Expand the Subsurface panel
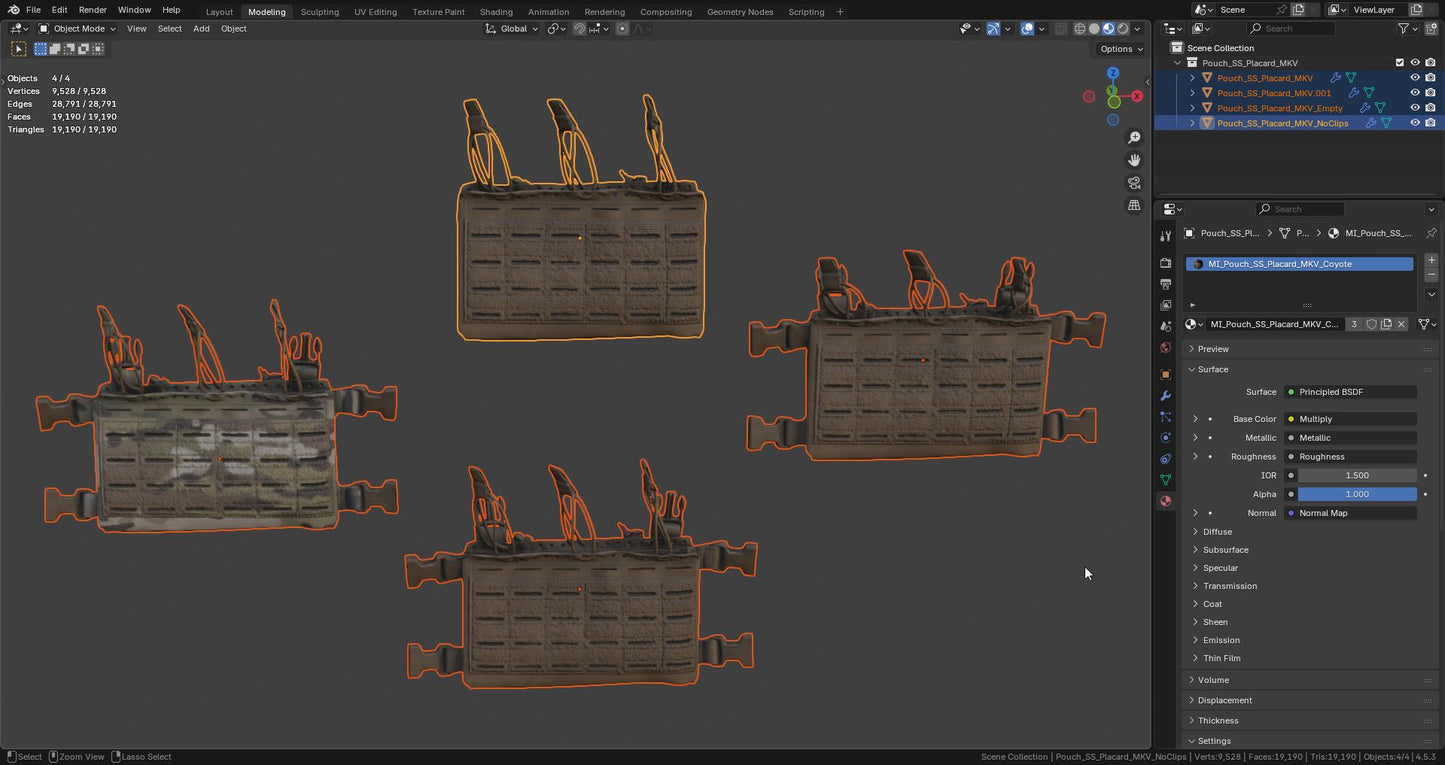 pos(1225,550)
